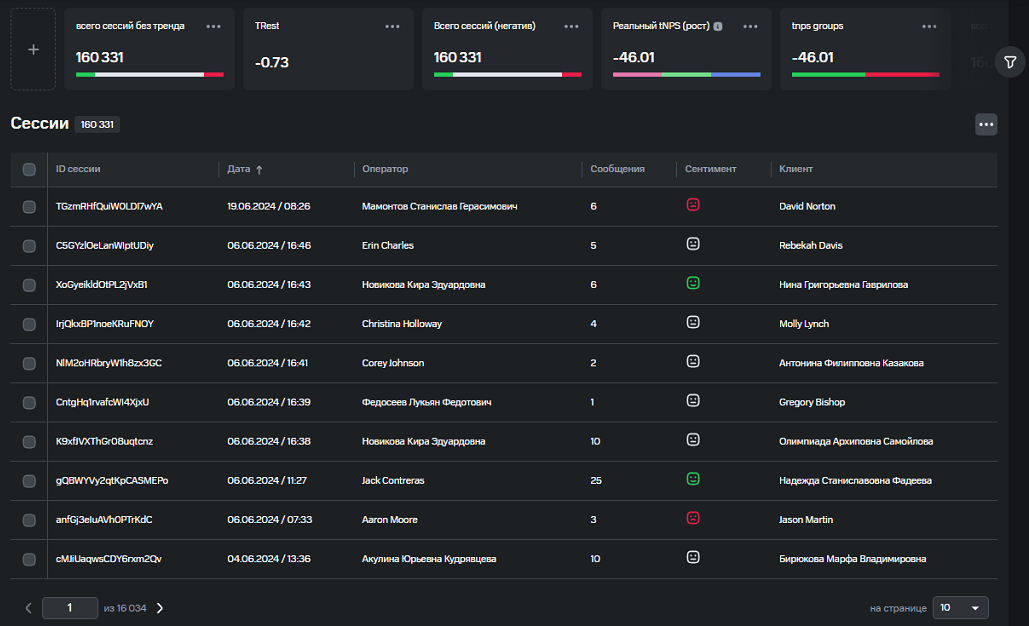
Task: Click client Надежда Станиславовна Фадеева
Action: click(855, 480)
